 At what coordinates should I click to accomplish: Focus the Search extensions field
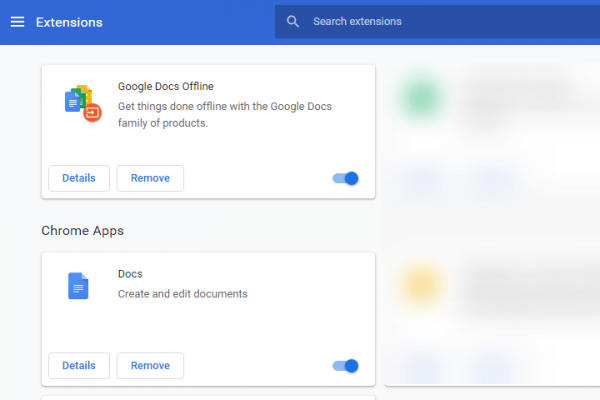point(437,21)
